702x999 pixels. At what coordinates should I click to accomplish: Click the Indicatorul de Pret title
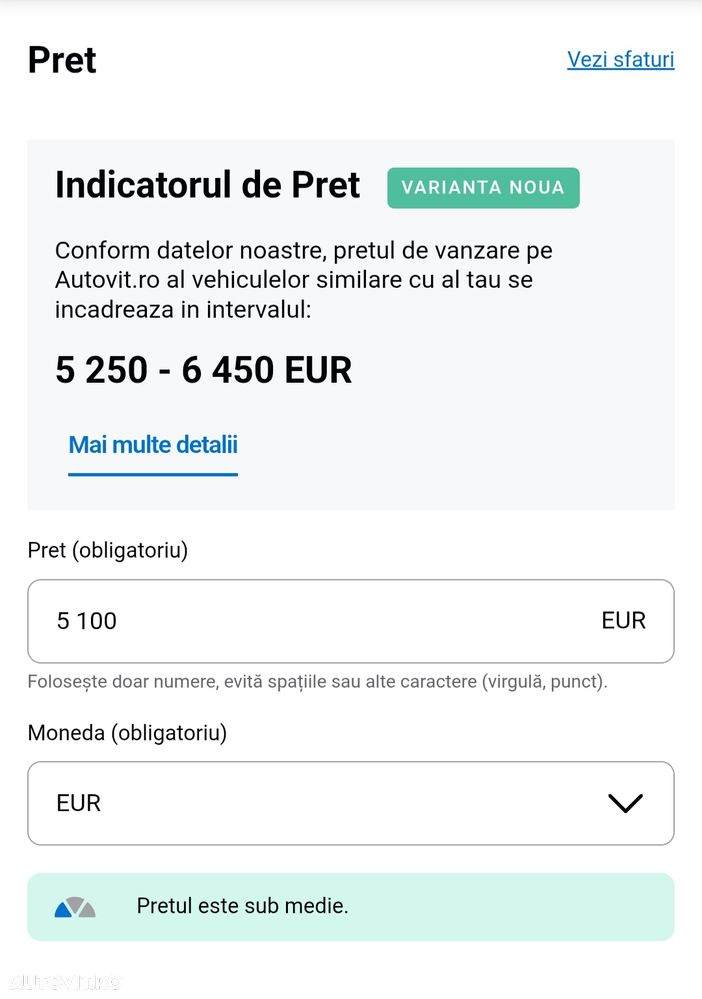207,185
